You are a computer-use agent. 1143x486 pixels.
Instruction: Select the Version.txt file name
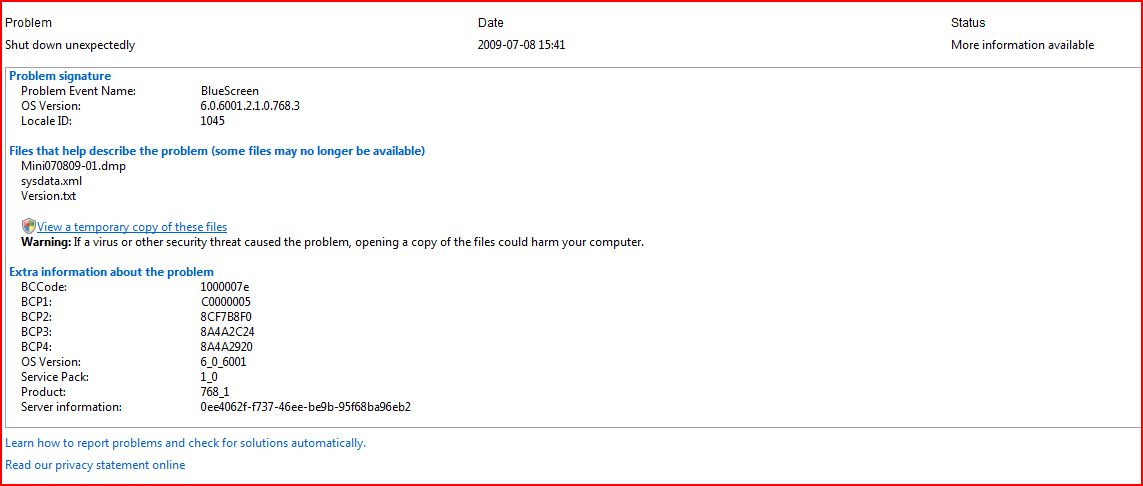(x=48, y=196)
